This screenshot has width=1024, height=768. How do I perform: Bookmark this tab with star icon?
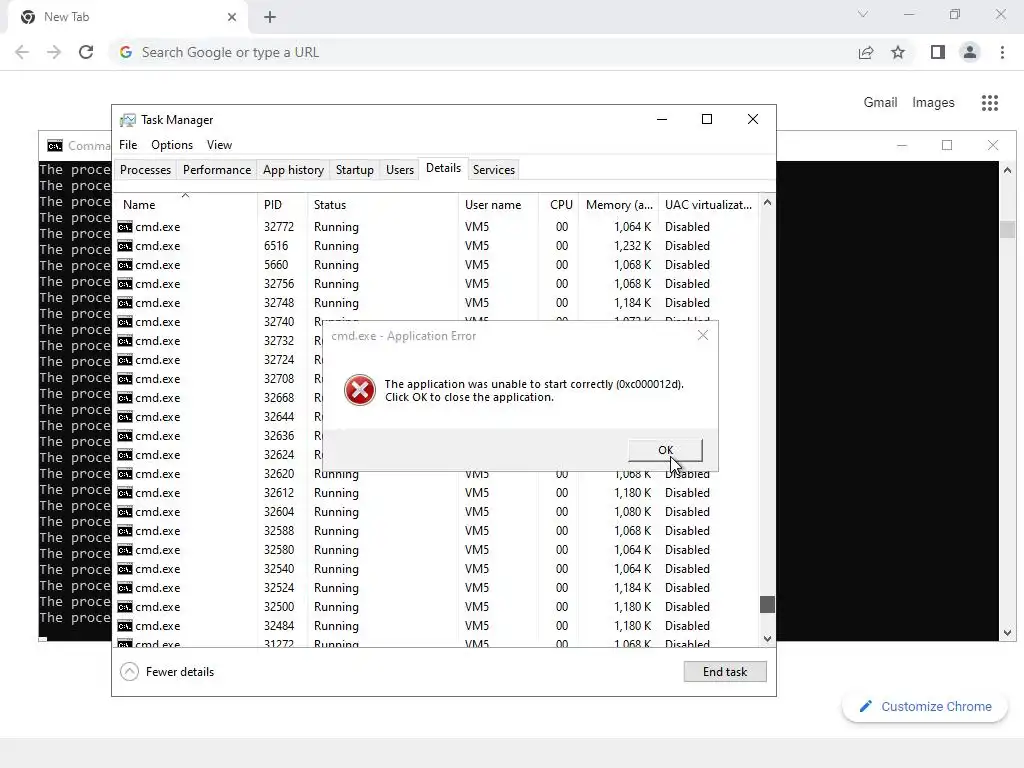click(x=898, y=52)
